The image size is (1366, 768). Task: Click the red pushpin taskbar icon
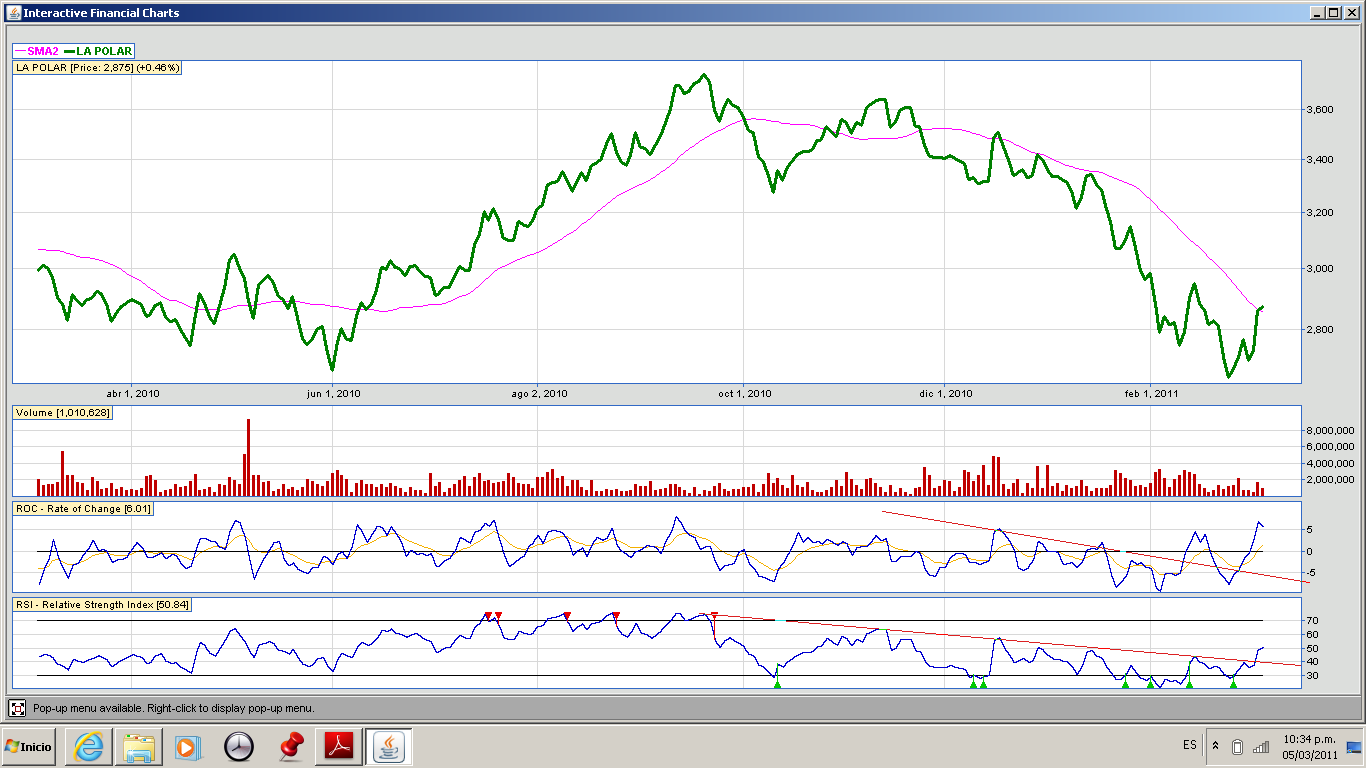[x=290, y=747]
